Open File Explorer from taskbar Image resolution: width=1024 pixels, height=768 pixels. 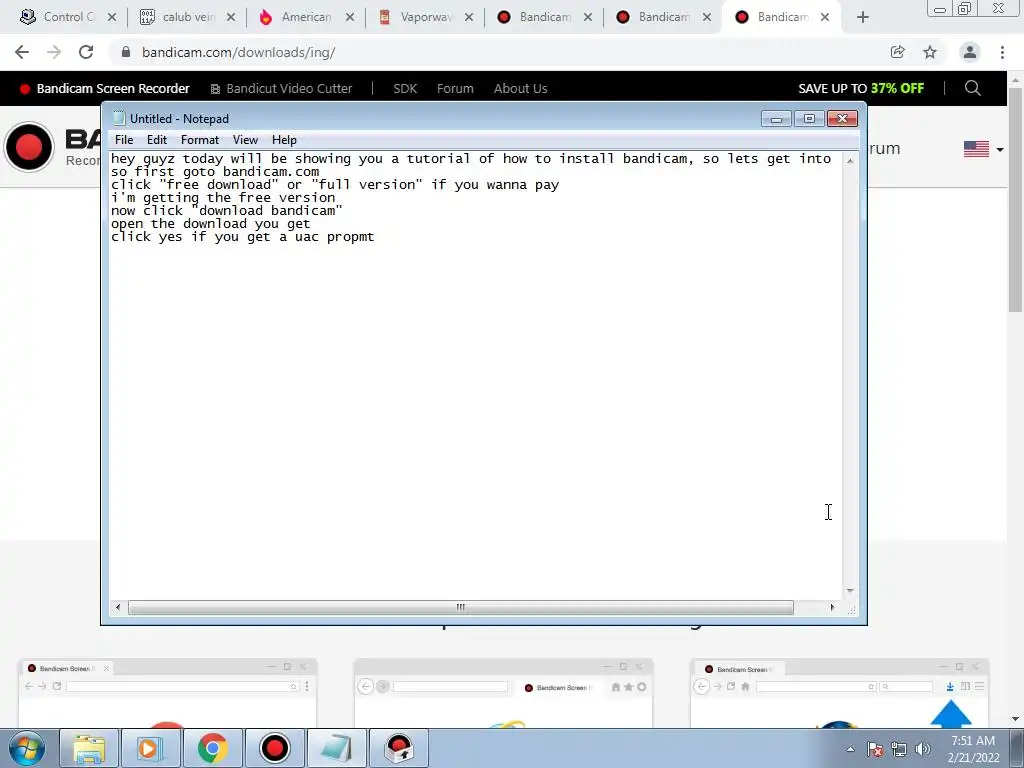tap(89, 748)
